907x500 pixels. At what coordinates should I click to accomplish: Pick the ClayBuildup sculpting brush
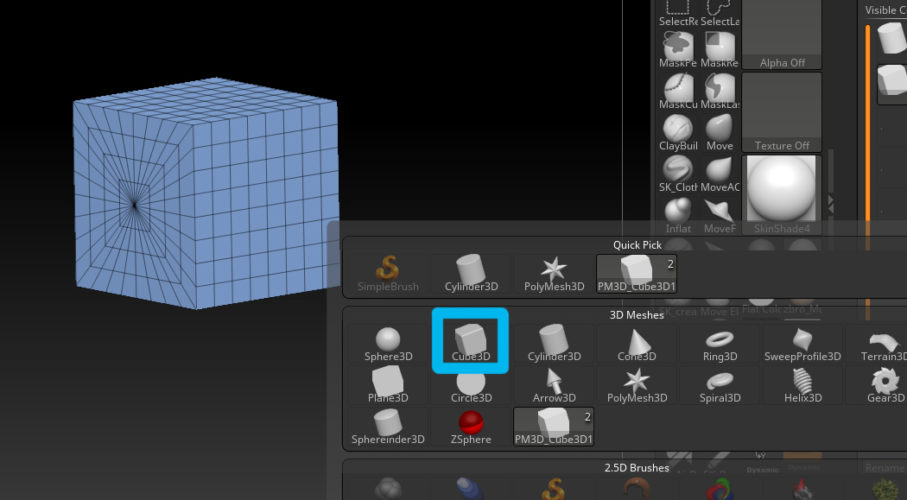[678, 133]
